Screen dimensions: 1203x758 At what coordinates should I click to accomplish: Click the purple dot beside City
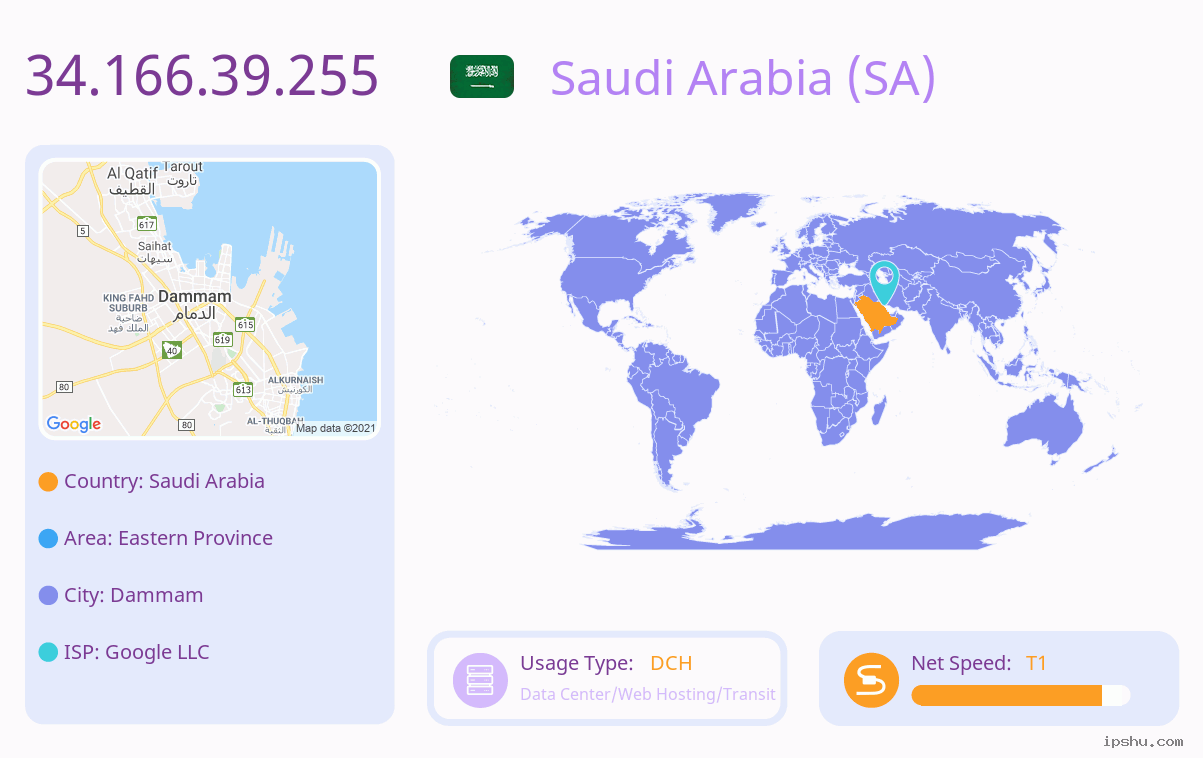coord(48,596)
